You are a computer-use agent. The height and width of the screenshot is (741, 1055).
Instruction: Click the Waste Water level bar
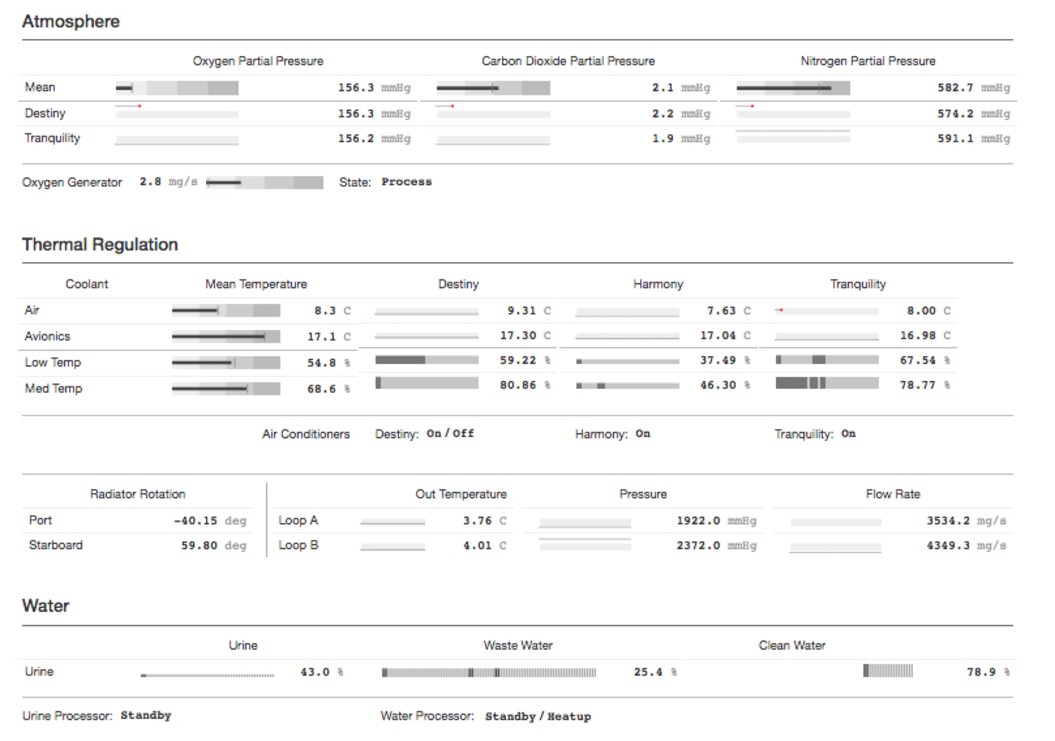(489, 673)
